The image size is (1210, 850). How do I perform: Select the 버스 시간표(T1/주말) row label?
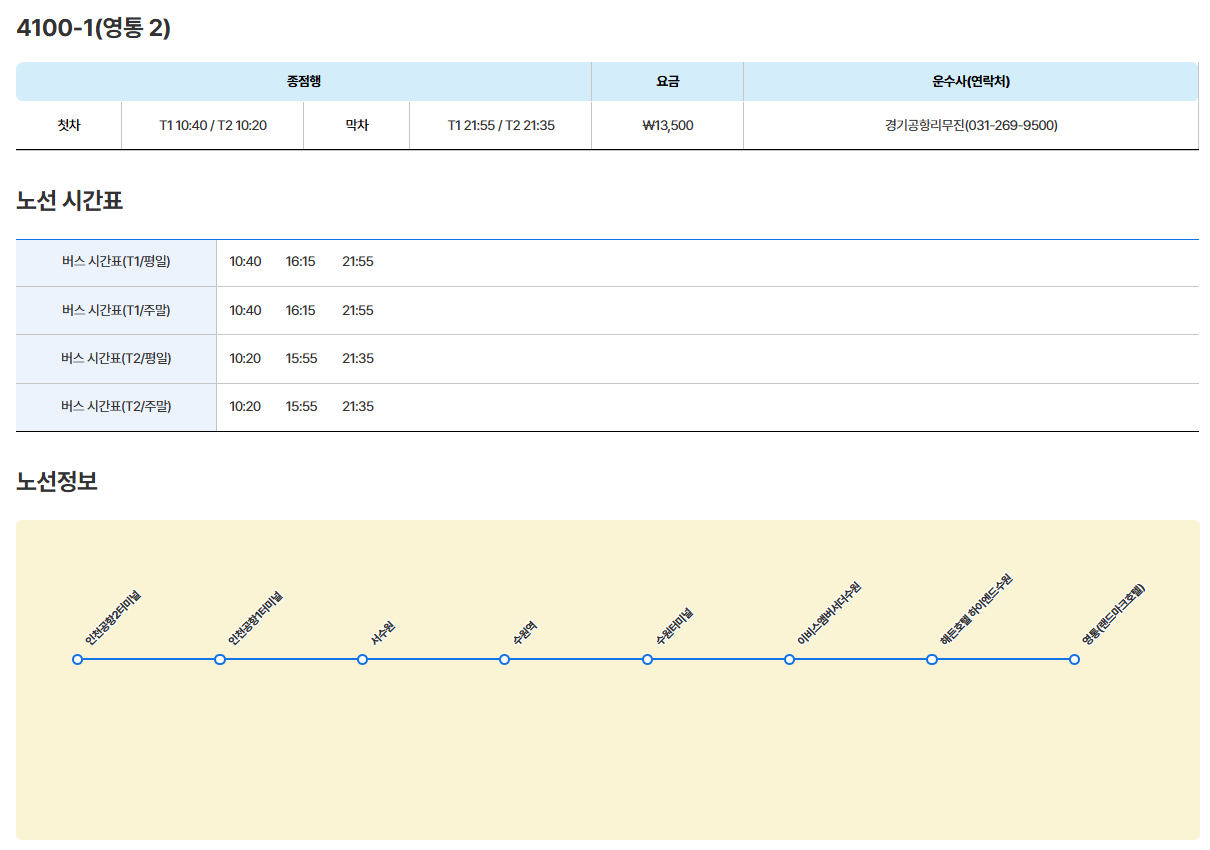(116, 310)
